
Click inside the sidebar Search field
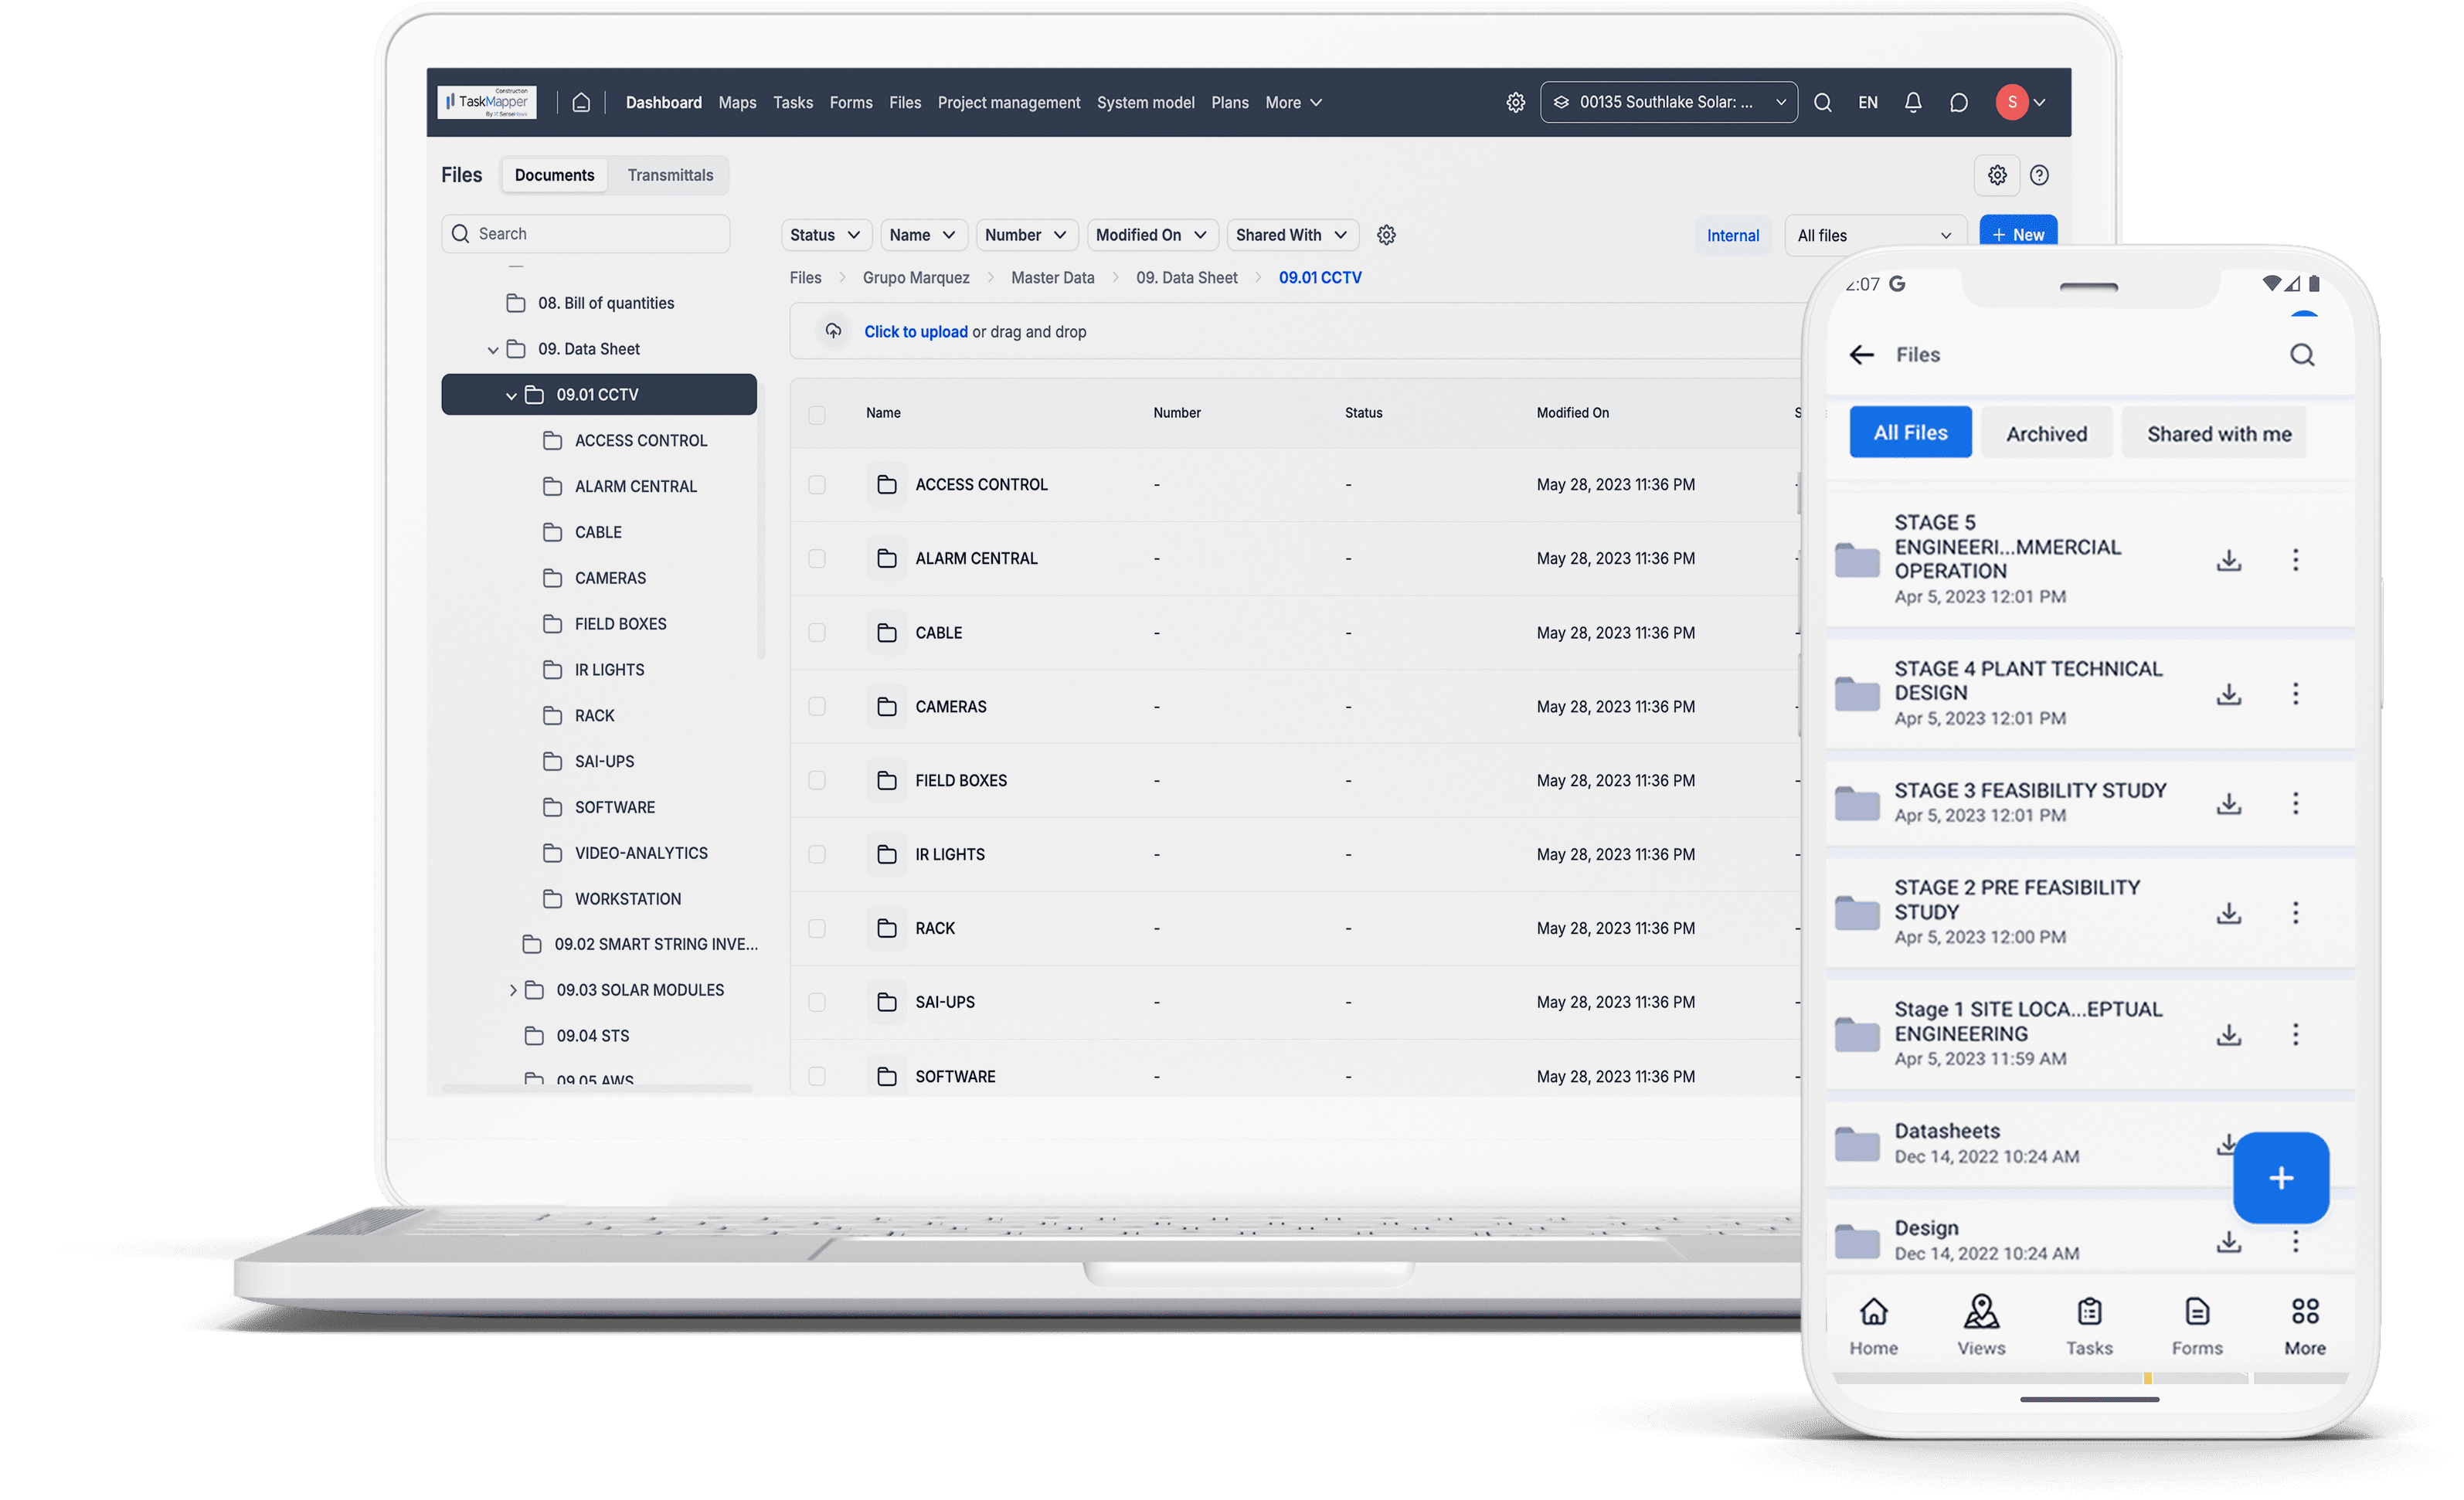tap(585, 233)
